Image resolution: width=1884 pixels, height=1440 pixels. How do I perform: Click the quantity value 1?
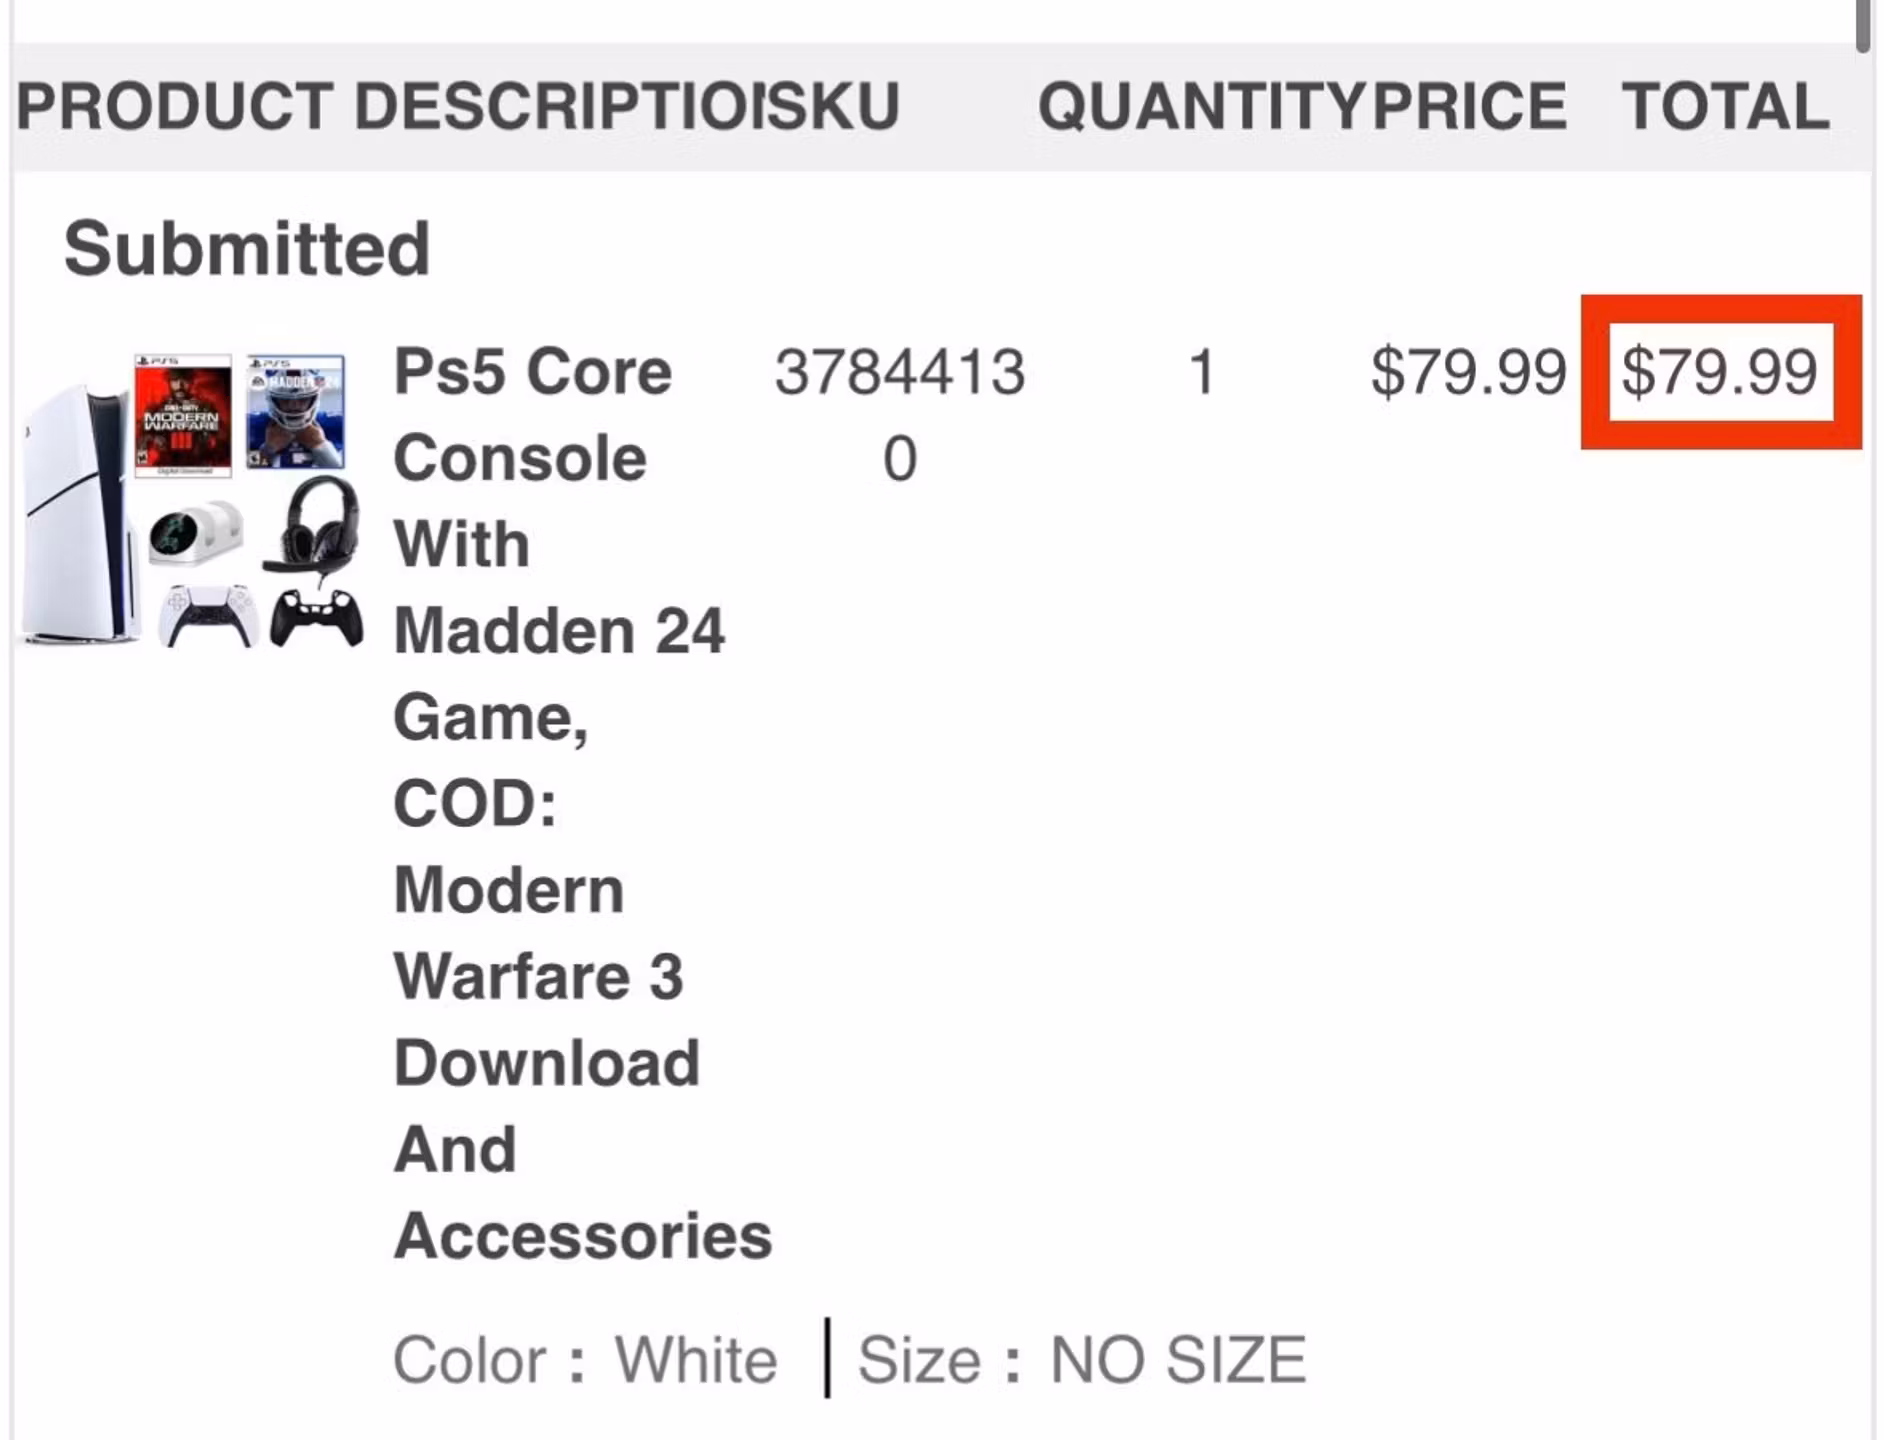tap(1202, 372)
